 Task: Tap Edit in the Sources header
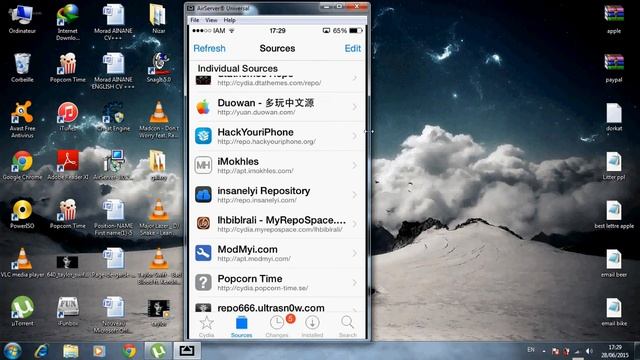(x=353, y=48)
